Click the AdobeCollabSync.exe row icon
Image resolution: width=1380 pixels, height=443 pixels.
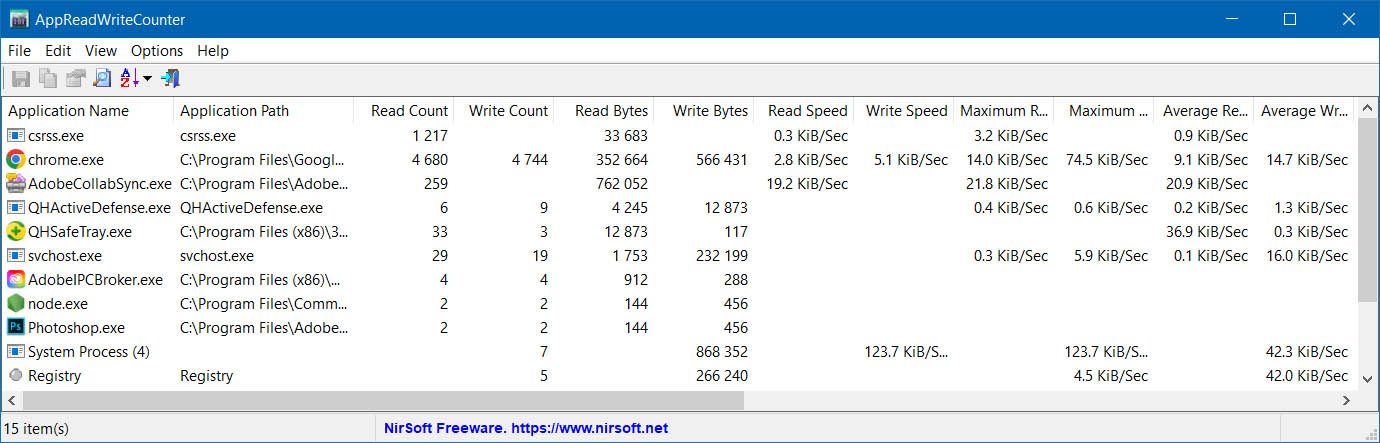coord(16,183)
